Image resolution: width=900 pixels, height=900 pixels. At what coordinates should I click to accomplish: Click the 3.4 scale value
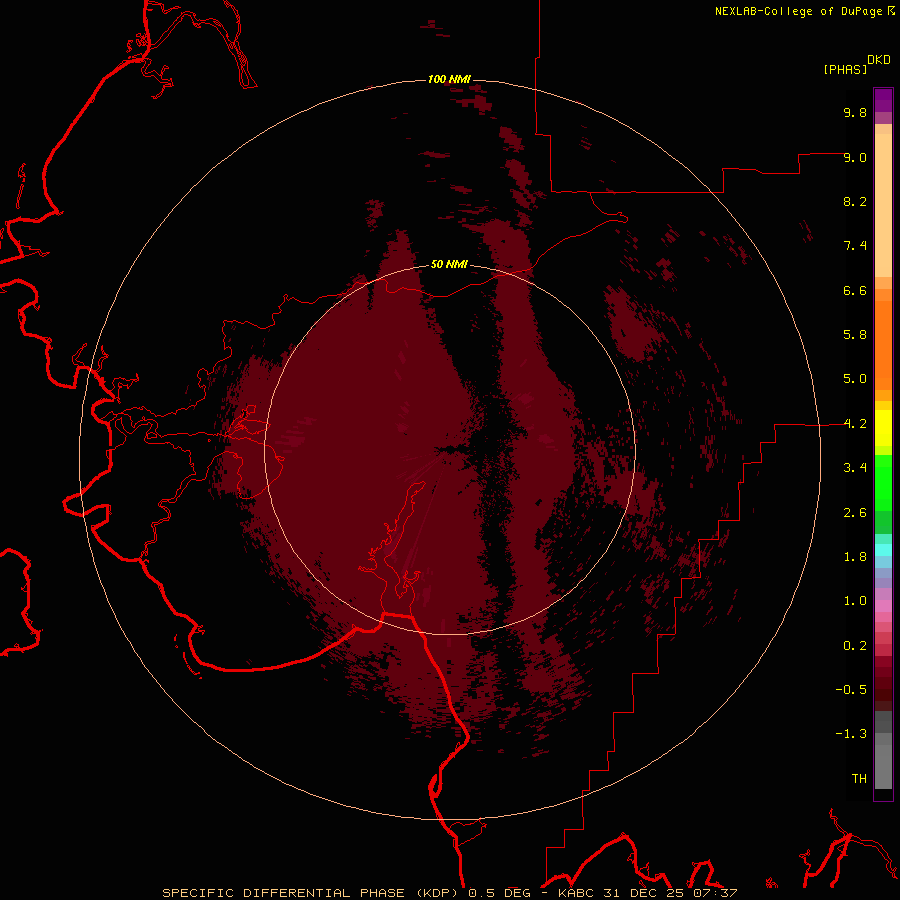pos(855,468)
